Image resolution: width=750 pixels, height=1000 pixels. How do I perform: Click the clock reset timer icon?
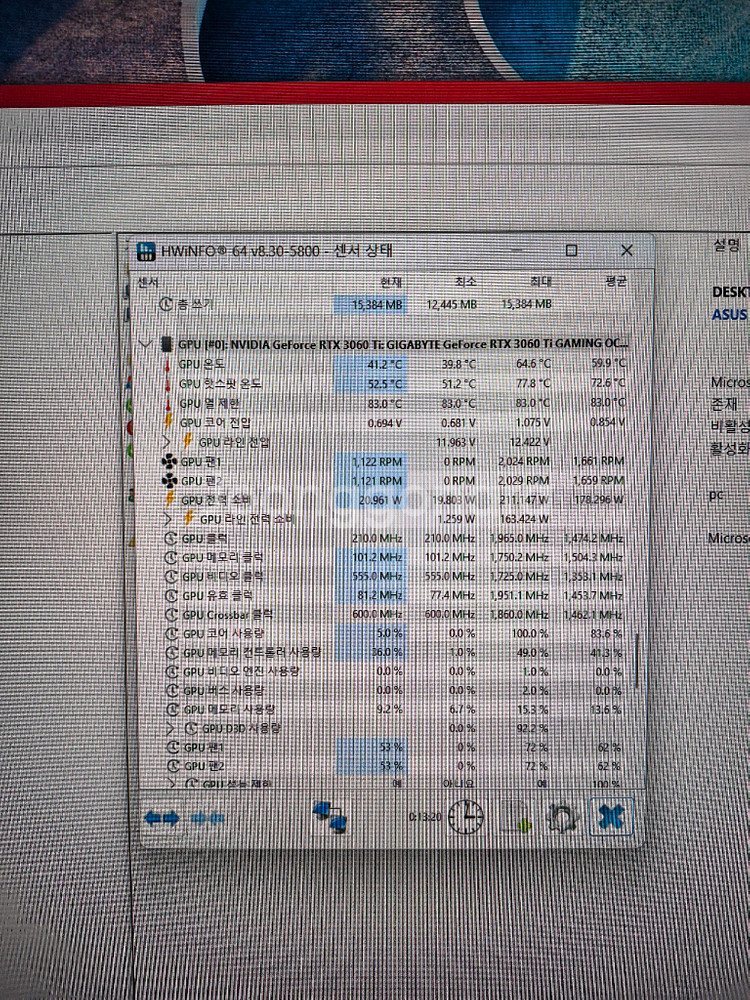click(466, 817)
